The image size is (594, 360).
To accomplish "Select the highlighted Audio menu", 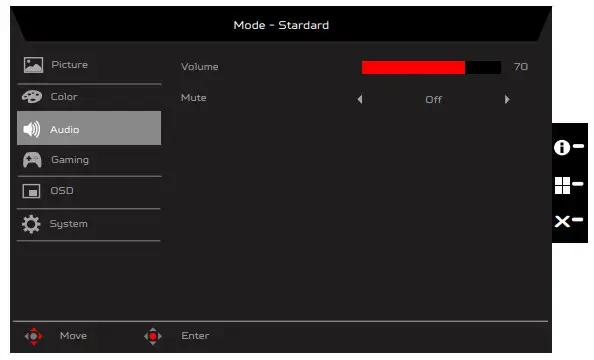I will click(89, 128).
